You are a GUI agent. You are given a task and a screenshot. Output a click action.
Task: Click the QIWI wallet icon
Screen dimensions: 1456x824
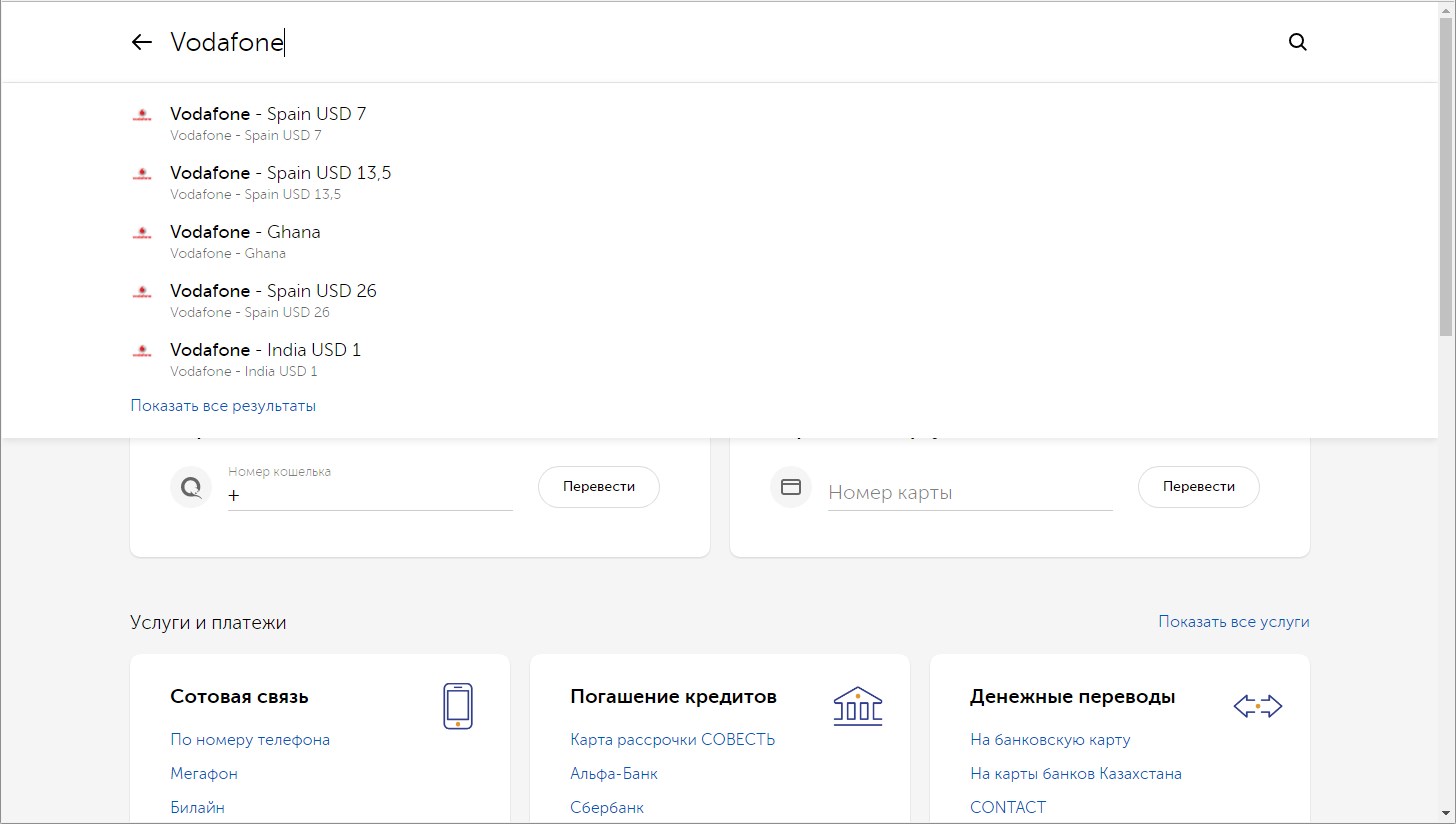[190, 487]
